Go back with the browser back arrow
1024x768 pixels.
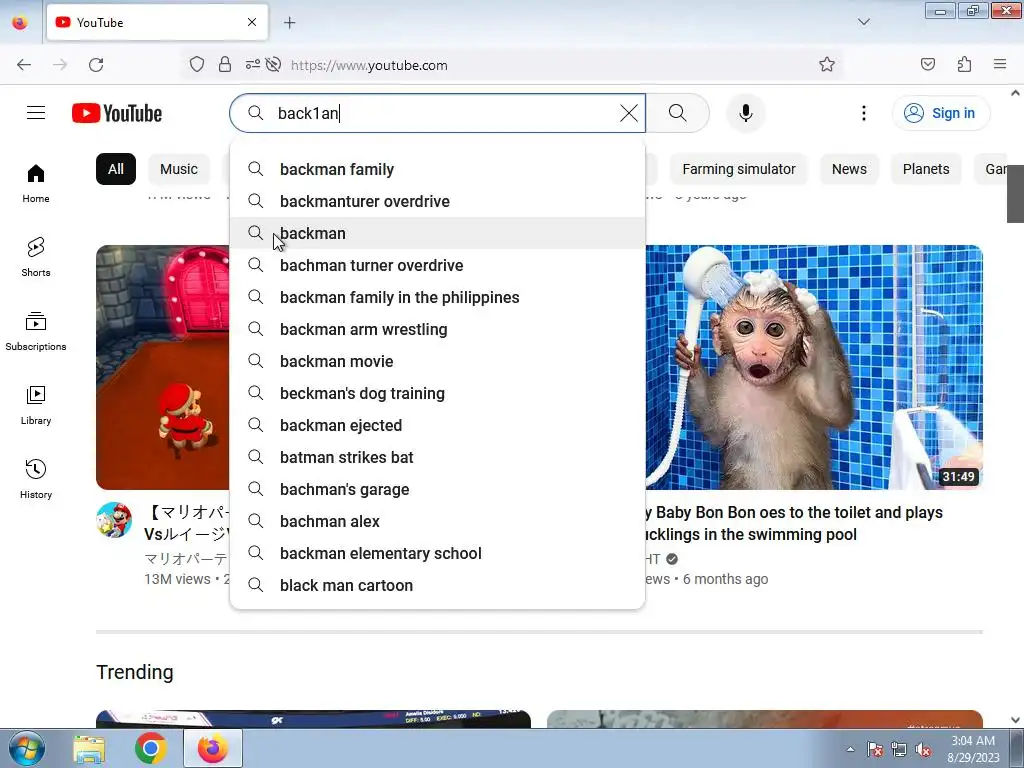pos(24,65)
